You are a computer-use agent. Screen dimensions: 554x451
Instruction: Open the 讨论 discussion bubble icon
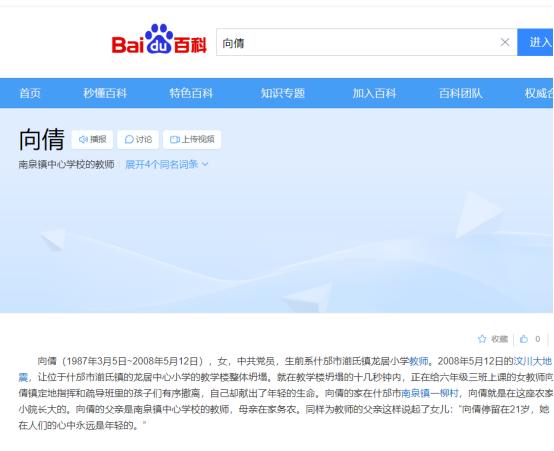point(129,139)
